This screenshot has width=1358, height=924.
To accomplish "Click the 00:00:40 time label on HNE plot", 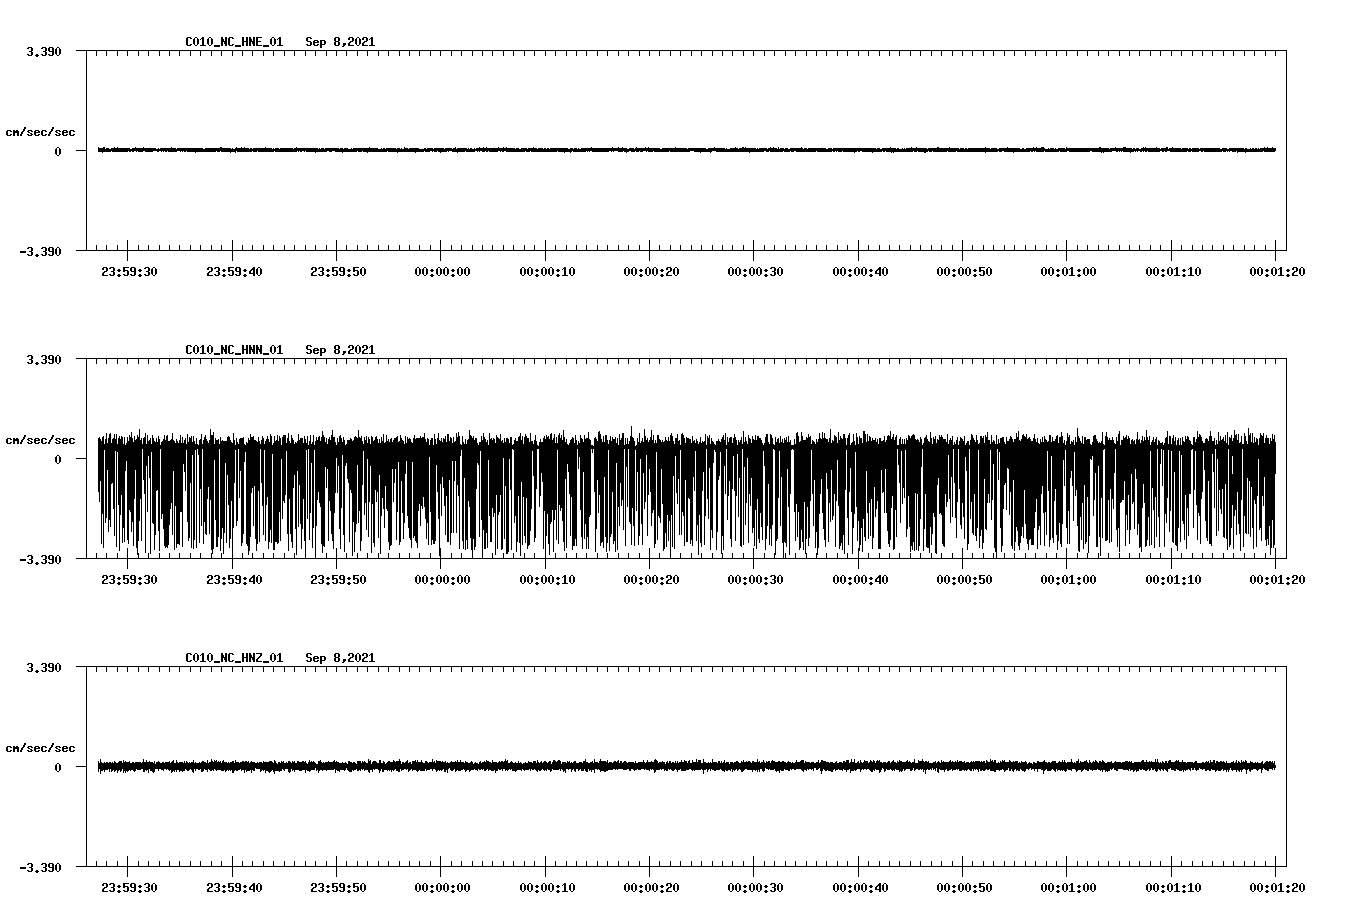I will tap(860, 271).
